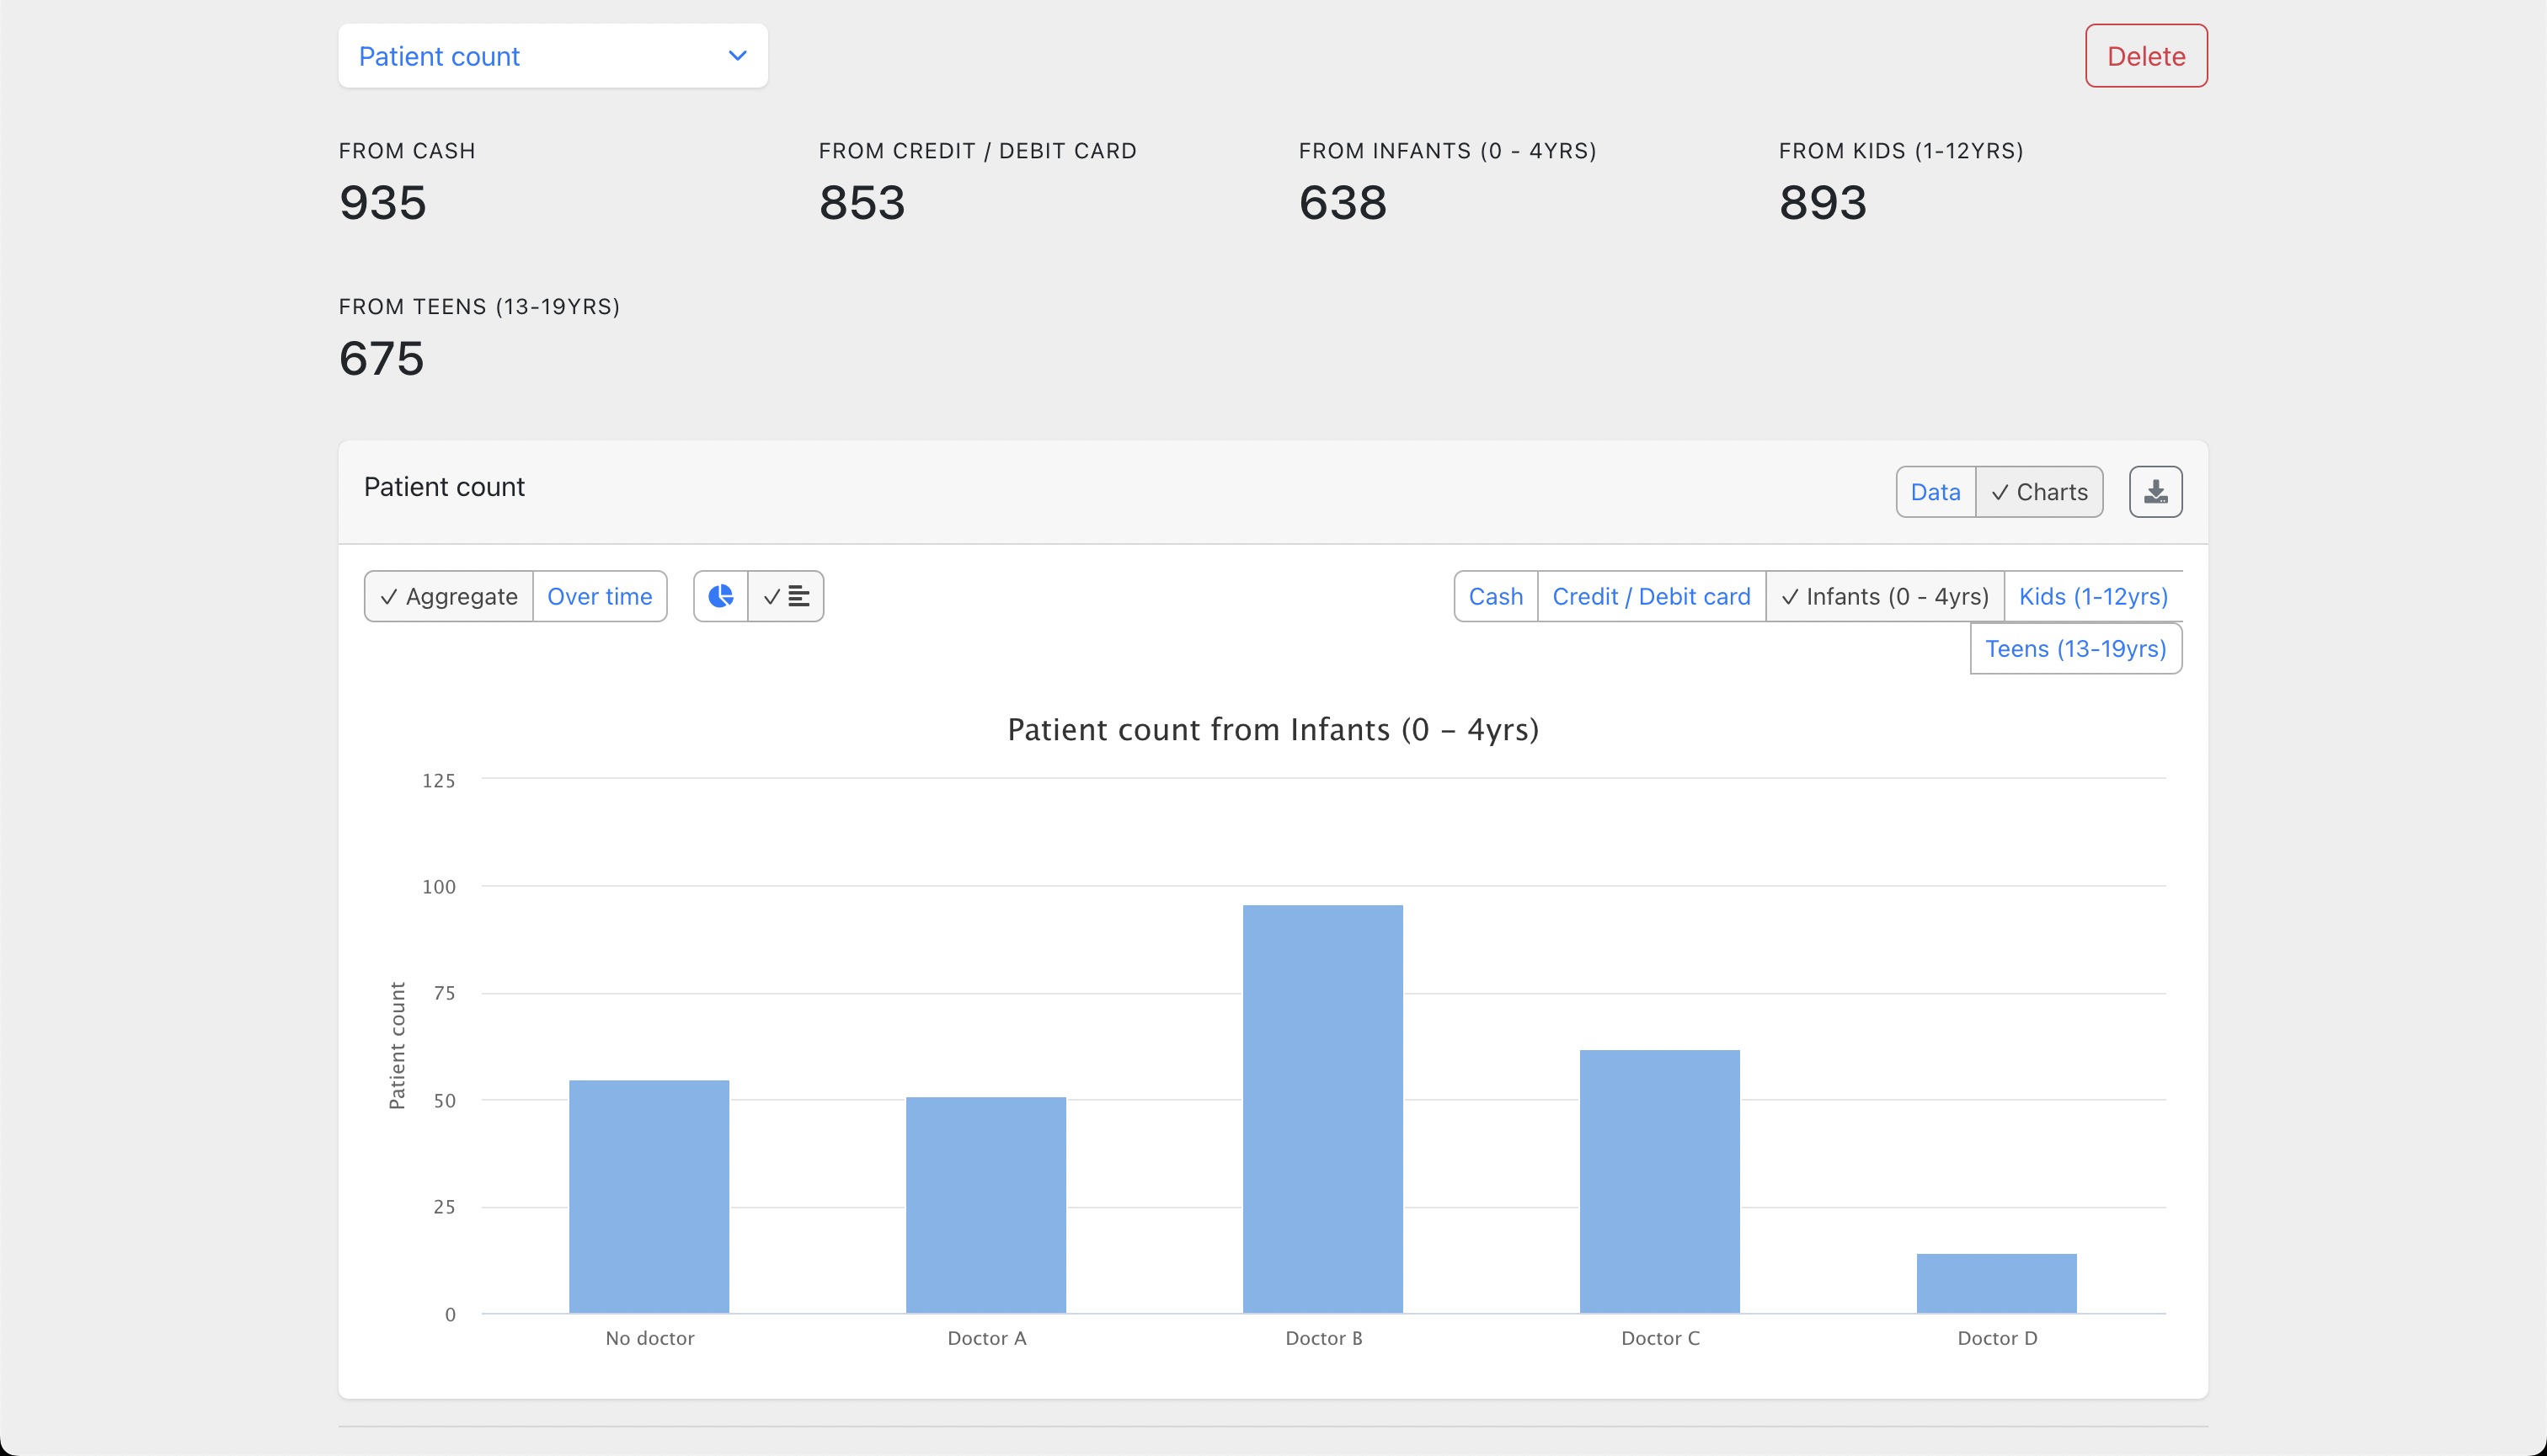Click the Doctor A axis label
The width and height of the screenshot is (2547, 1456).
click(987, 1338)
